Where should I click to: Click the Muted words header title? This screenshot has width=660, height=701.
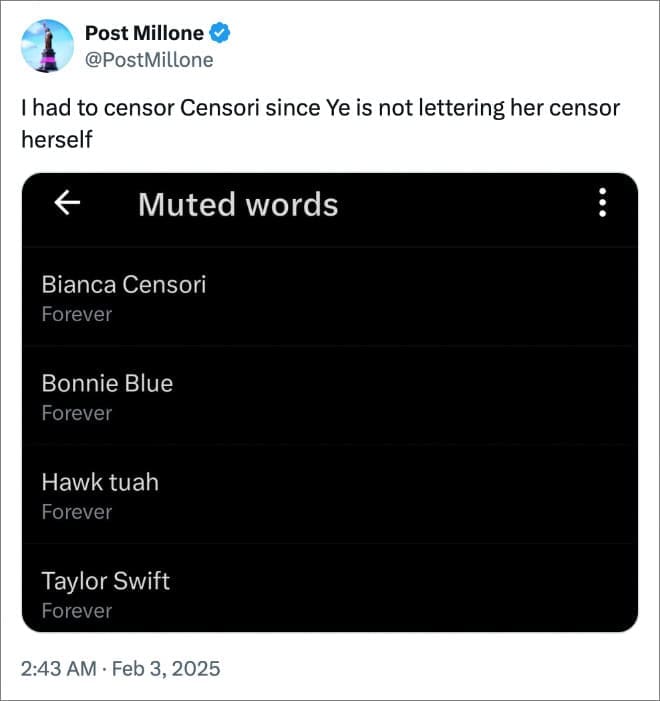click(x=238, y=204)
